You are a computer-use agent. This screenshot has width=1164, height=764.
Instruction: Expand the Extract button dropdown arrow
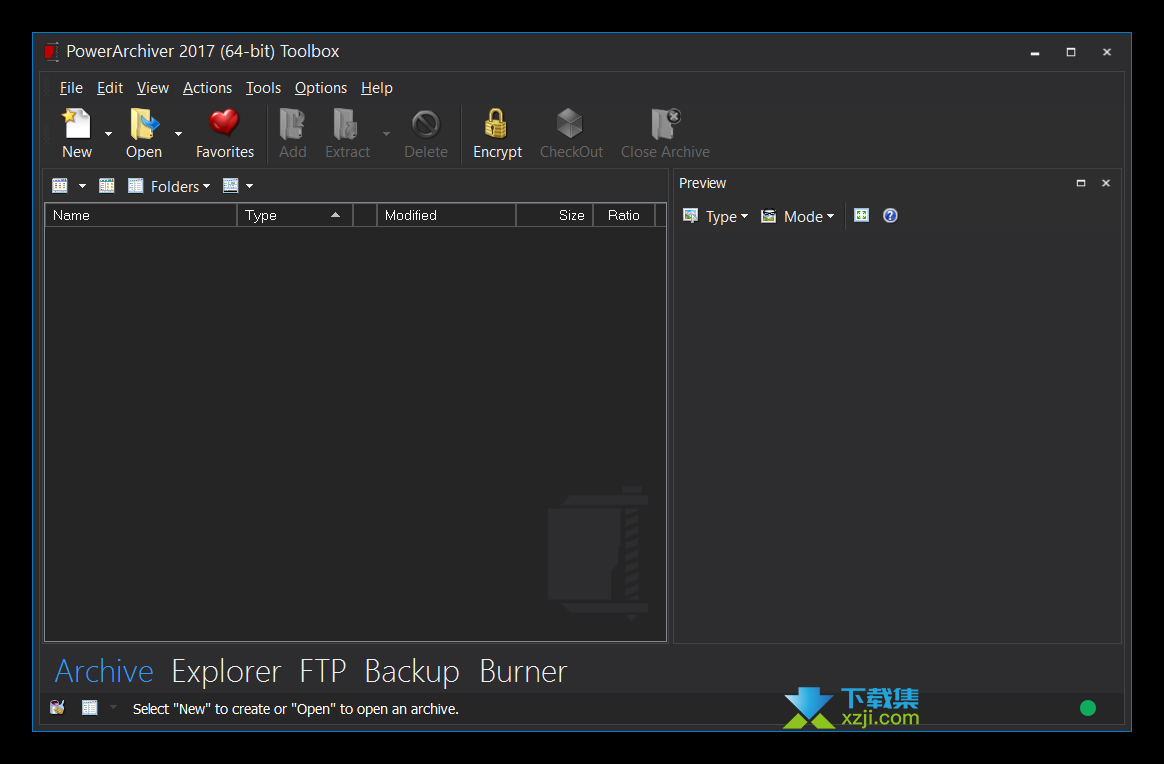(x=386, y=134)
